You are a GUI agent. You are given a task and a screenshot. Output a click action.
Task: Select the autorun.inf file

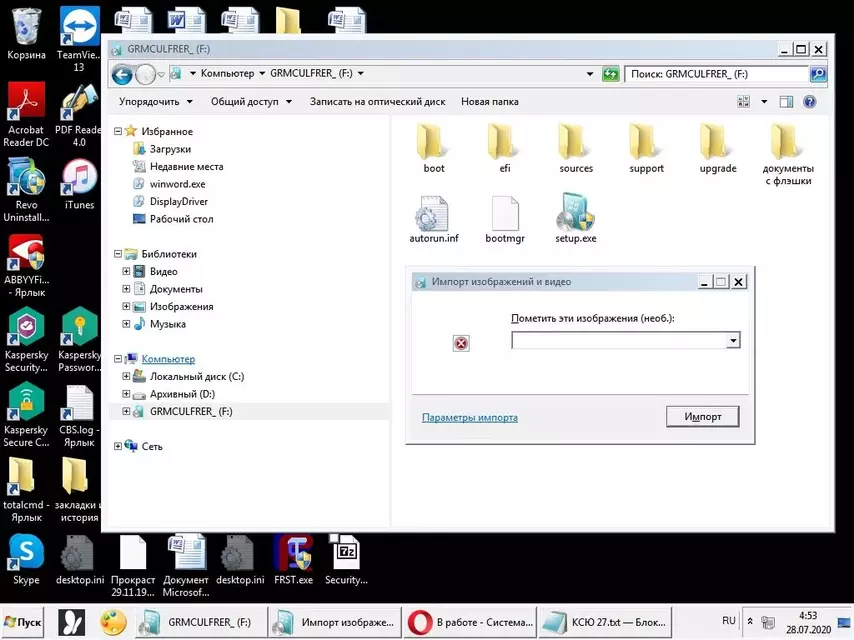[x=434, y=219]
